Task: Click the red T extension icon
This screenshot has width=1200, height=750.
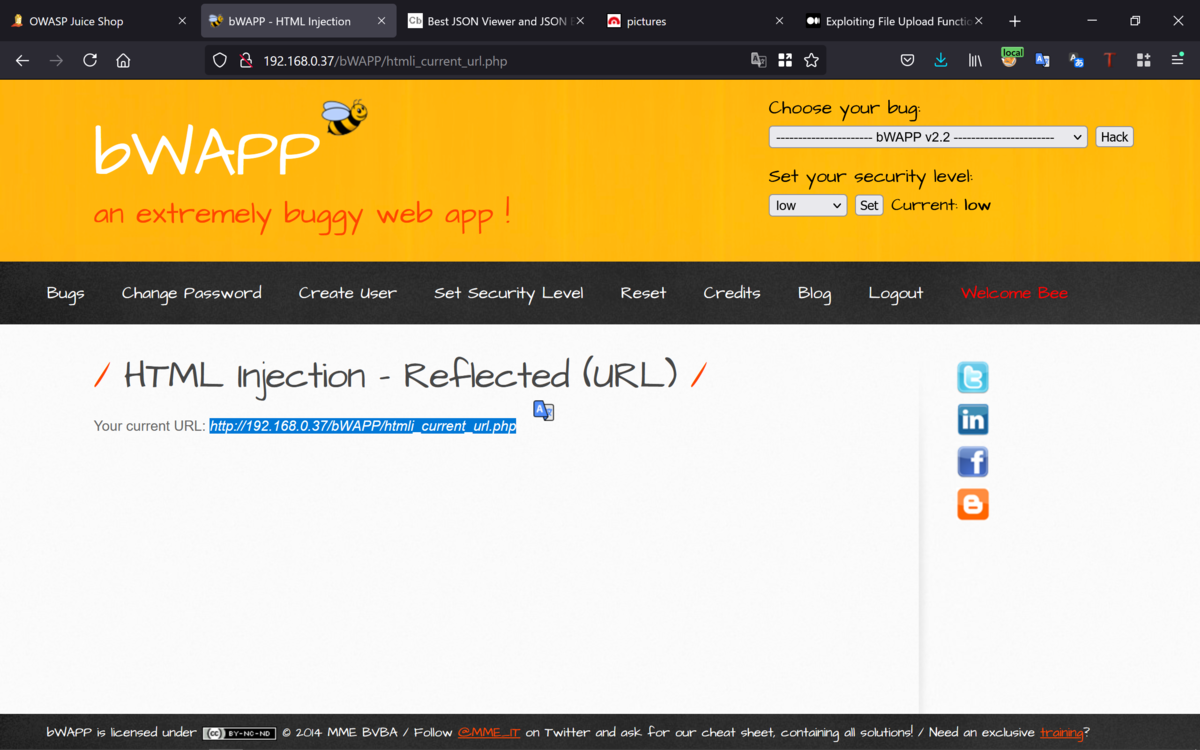Action: (x=1109, y=61)
